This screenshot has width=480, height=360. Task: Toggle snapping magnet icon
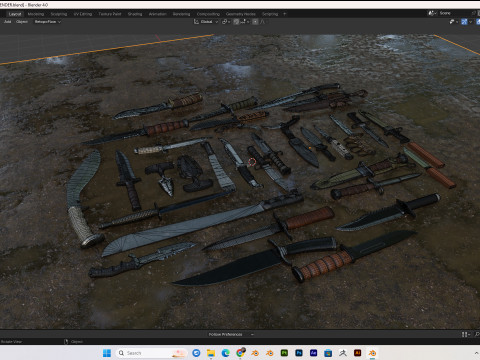(x=236, y=22)
